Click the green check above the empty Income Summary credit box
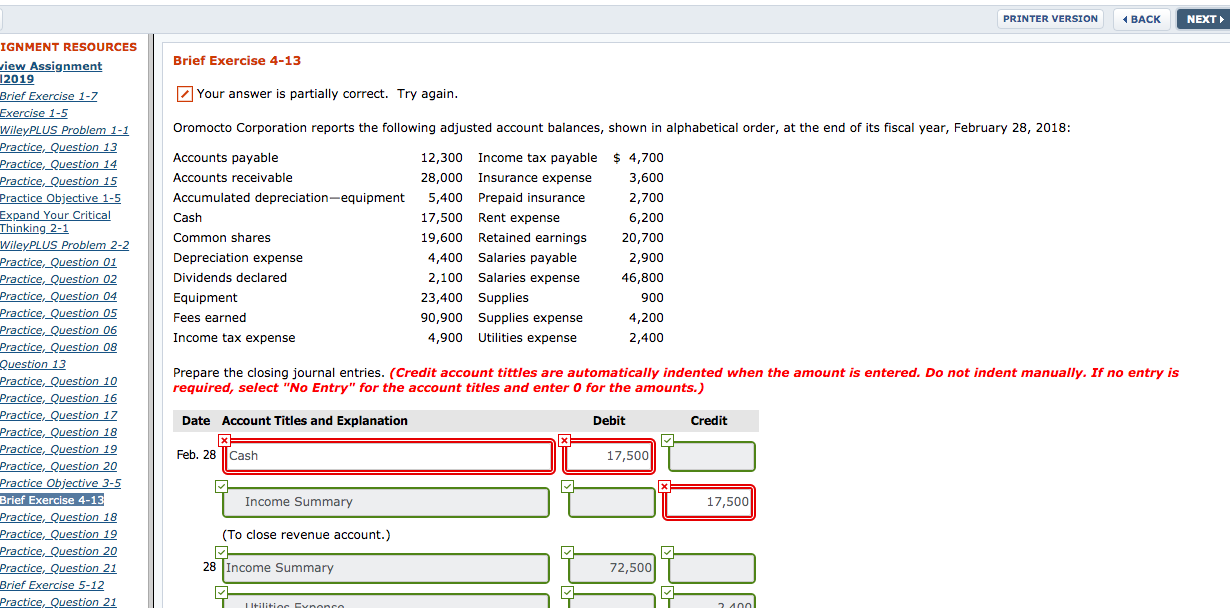The height and width of the screenshot is (608, 1230). pyautogui.click(x=665, y=552)
